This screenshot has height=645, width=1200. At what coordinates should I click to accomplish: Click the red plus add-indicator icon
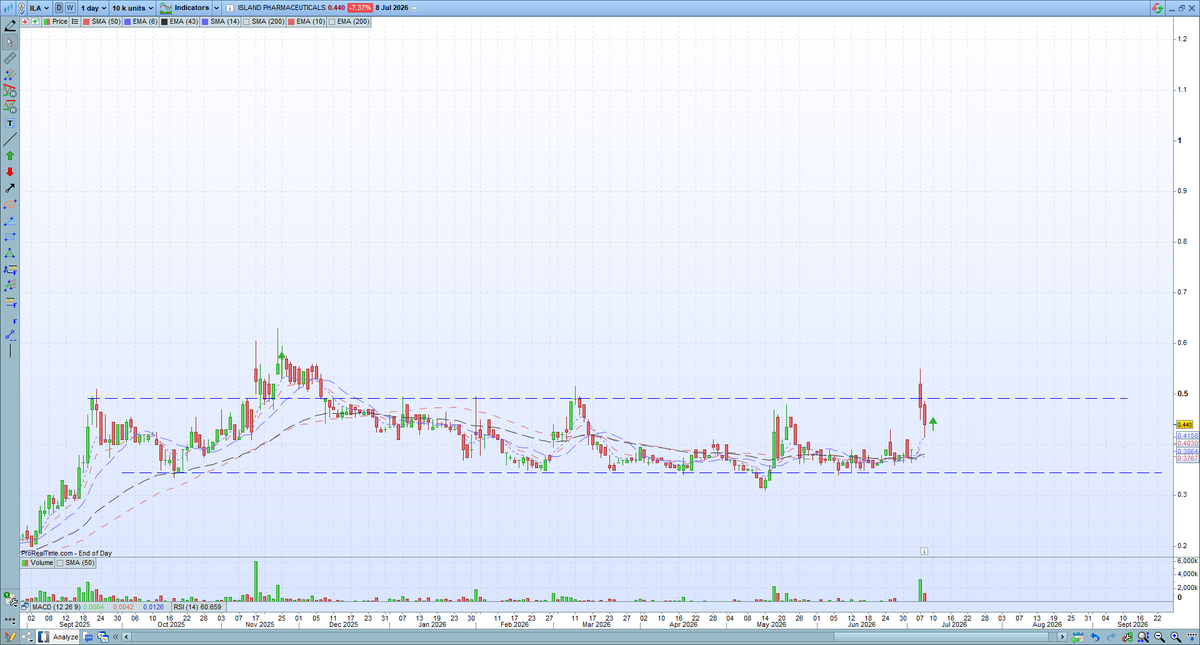(25, 21)
